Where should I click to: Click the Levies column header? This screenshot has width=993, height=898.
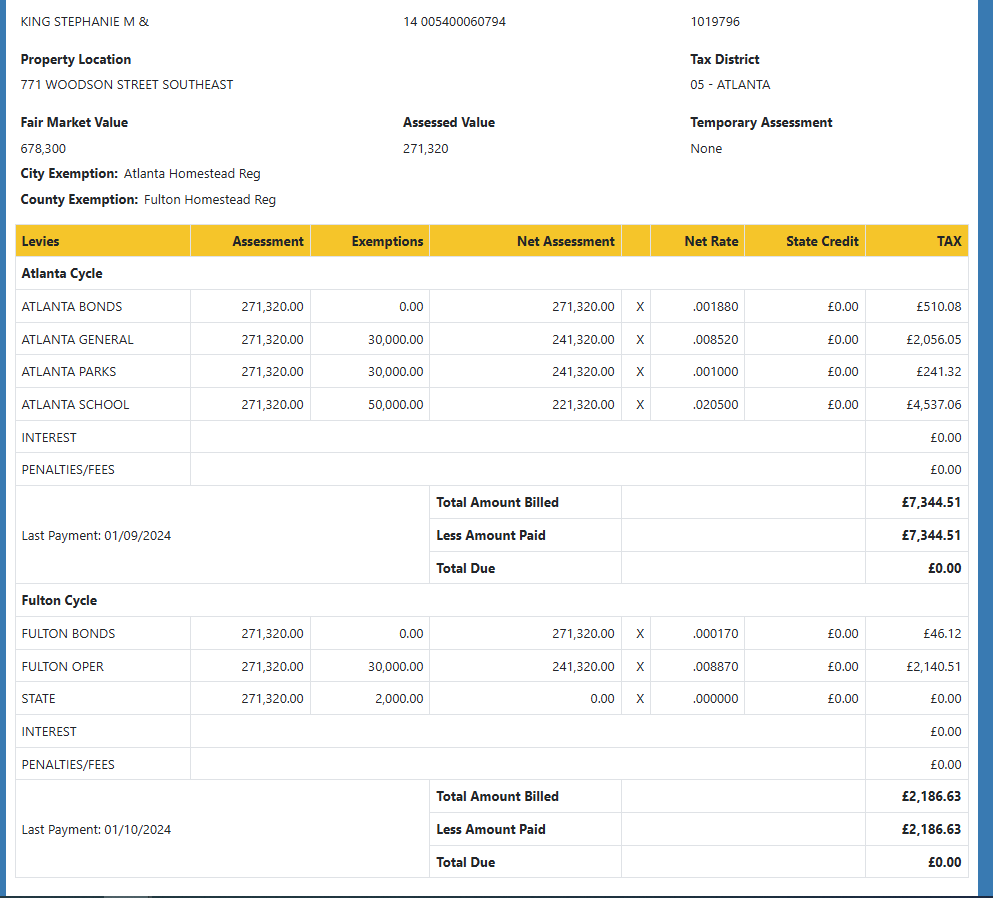point(41,241)
